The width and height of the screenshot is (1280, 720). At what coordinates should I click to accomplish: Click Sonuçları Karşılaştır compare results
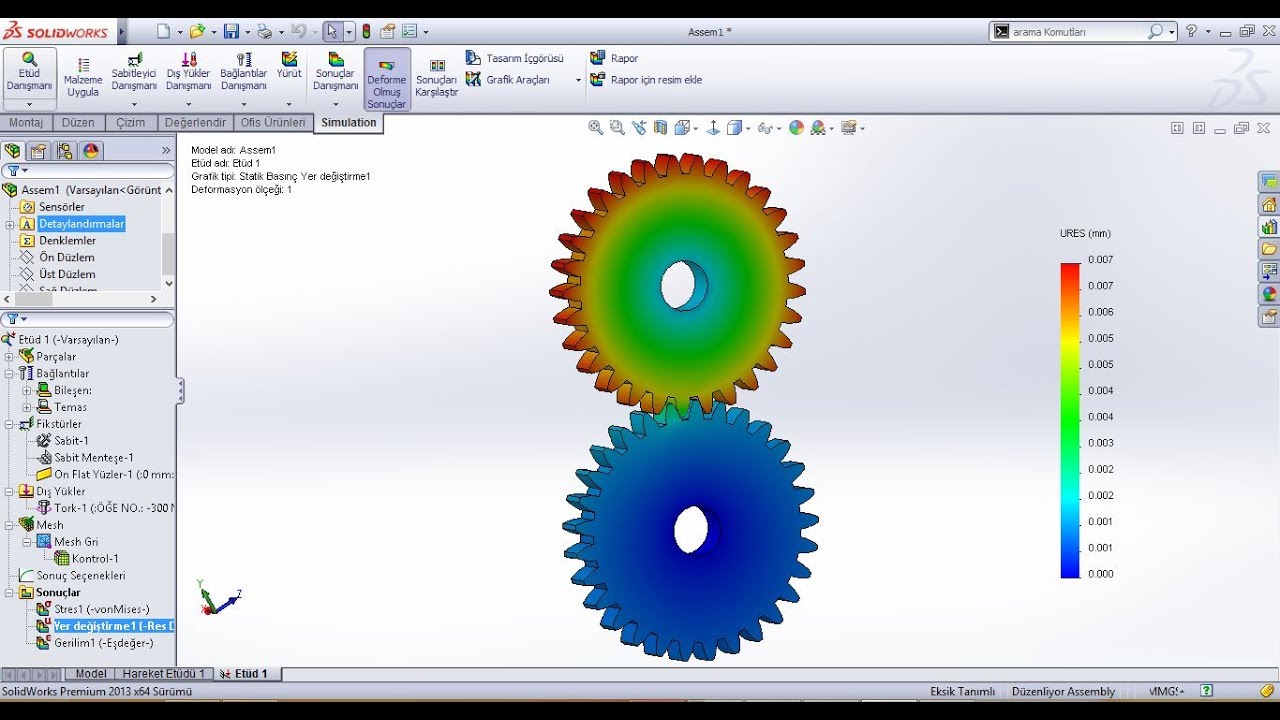[436, 78]
